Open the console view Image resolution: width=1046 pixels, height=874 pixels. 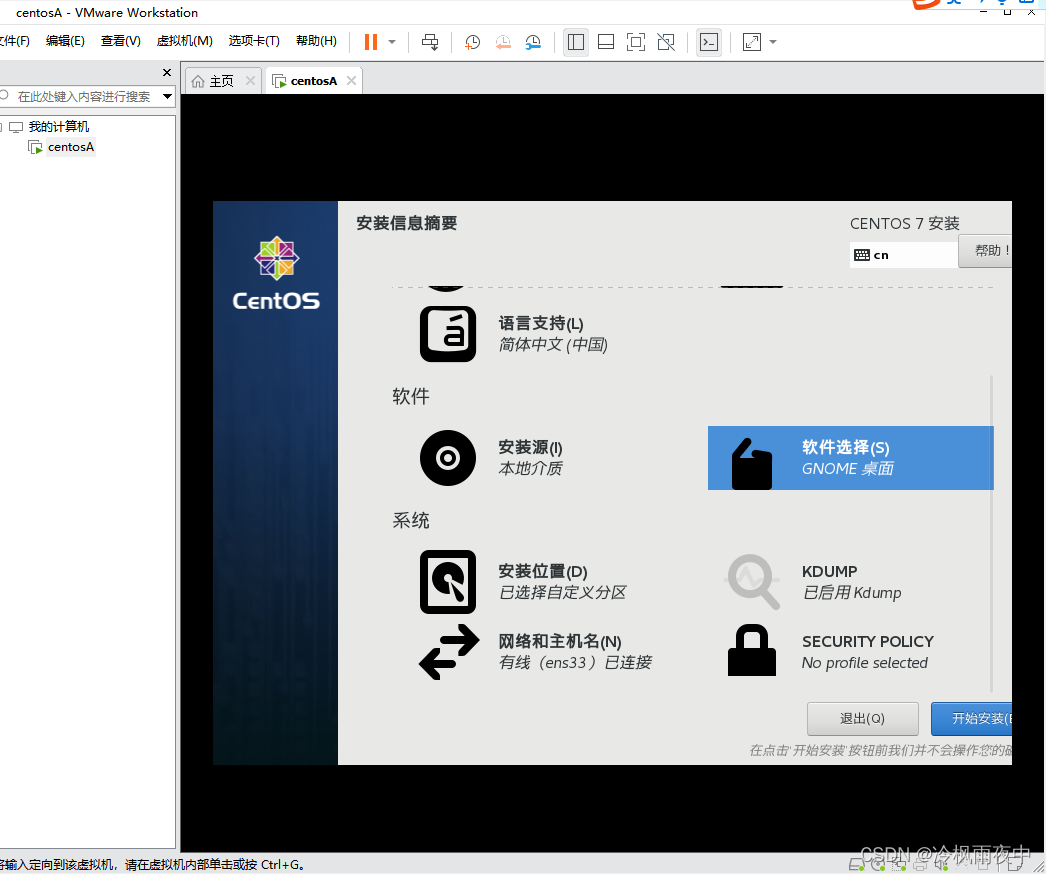(x=708, y=42)
